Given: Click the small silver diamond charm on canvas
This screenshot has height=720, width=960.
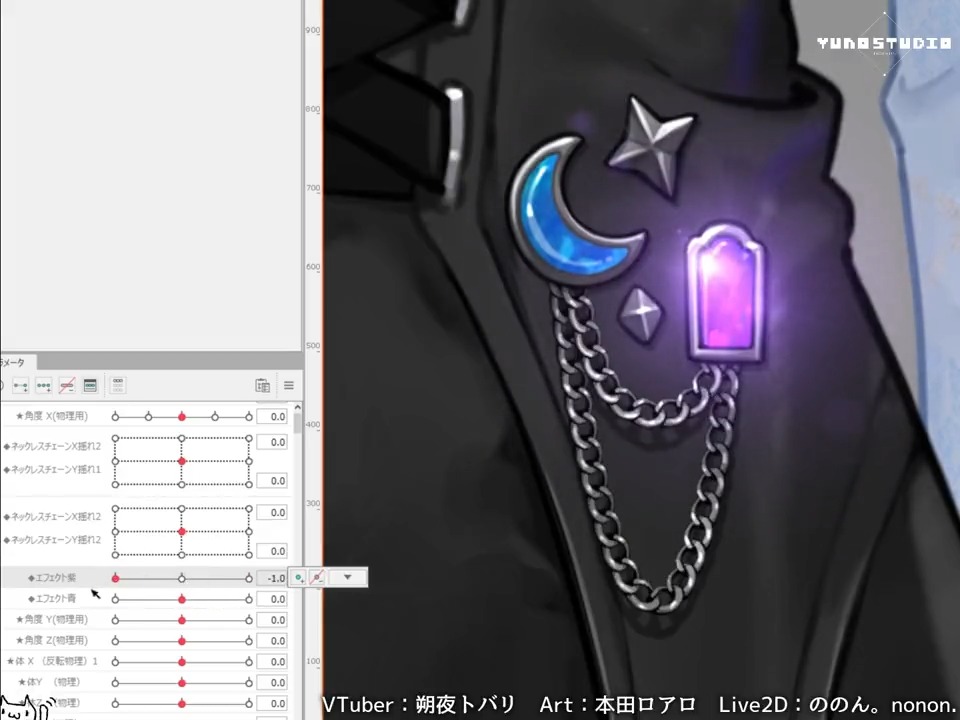Looking at the screenshot, I should (x=641, y=314).
